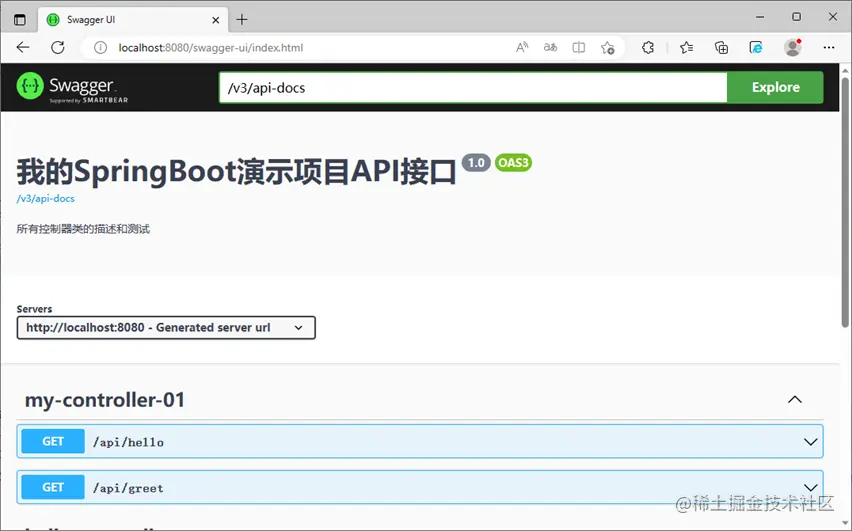Open the collections icon

tap(721, 48)
